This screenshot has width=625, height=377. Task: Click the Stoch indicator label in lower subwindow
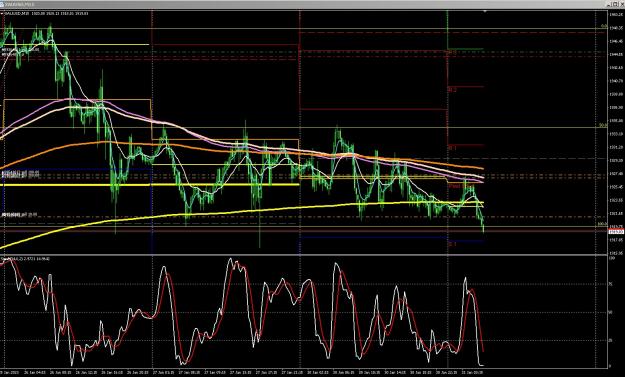click(x=26, y=259)
